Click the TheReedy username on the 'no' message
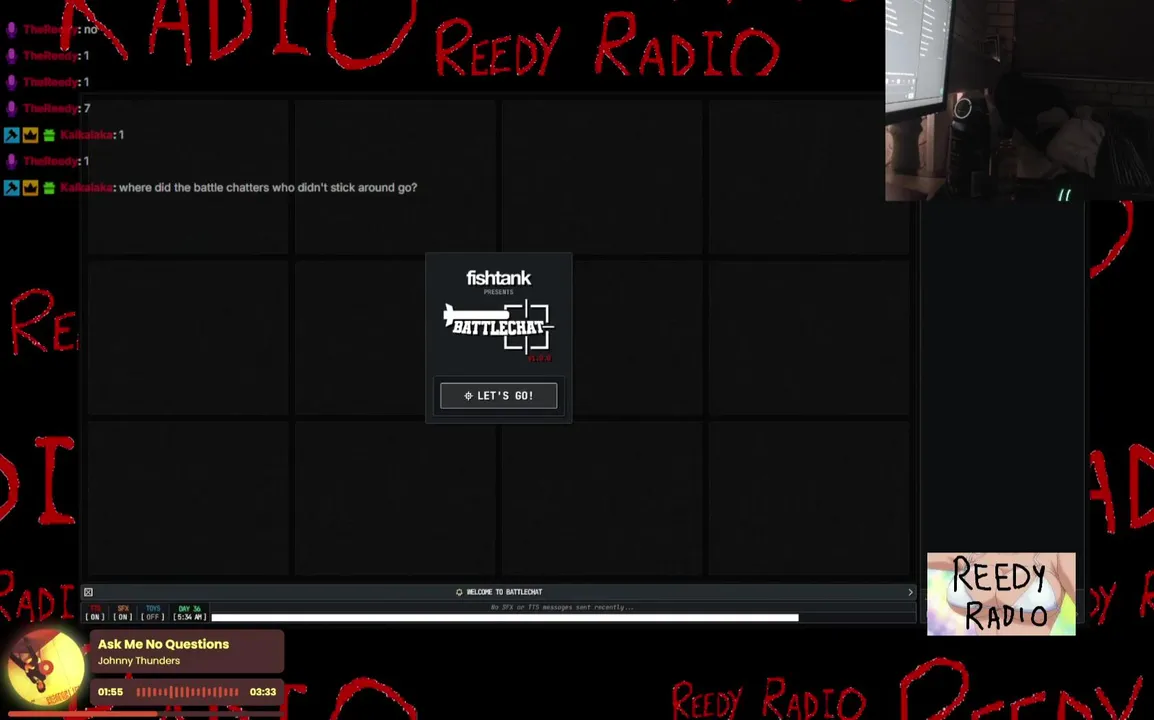Viewport: 1154px width, 720px height. coord(51,29)
